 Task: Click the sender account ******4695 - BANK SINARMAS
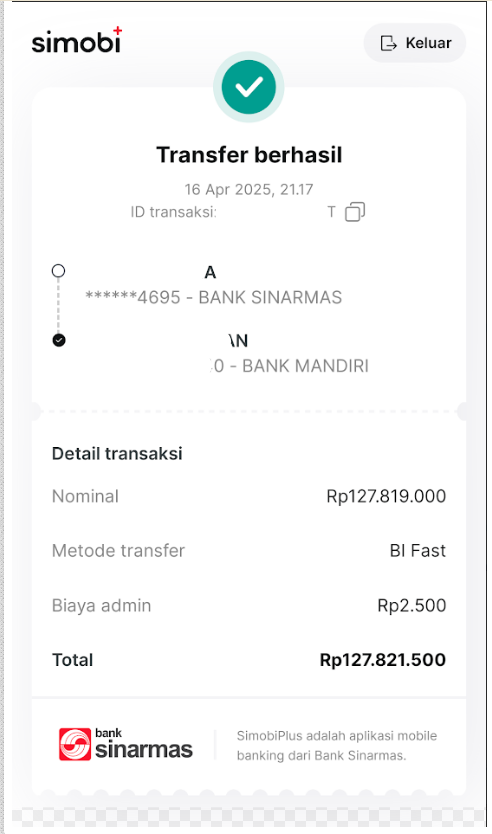pos(213,297)
